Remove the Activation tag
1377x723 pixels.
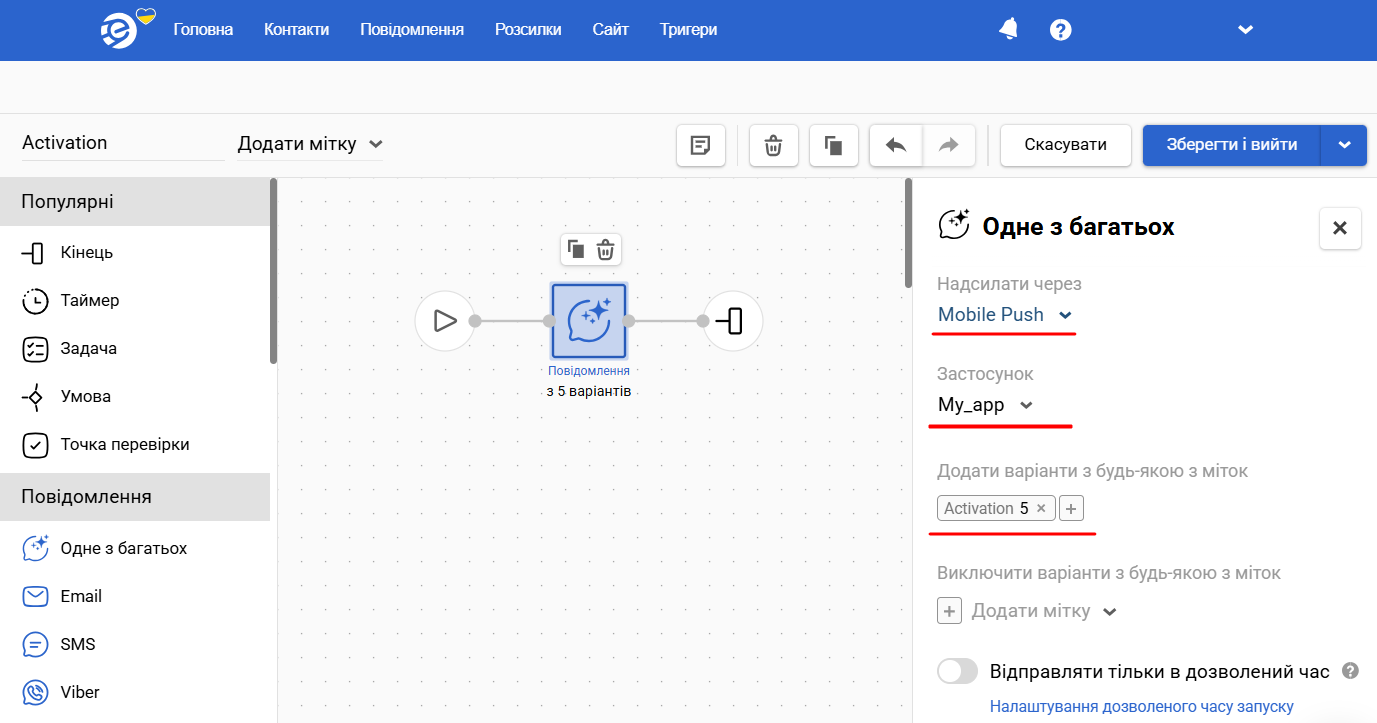click(1041, 509)
